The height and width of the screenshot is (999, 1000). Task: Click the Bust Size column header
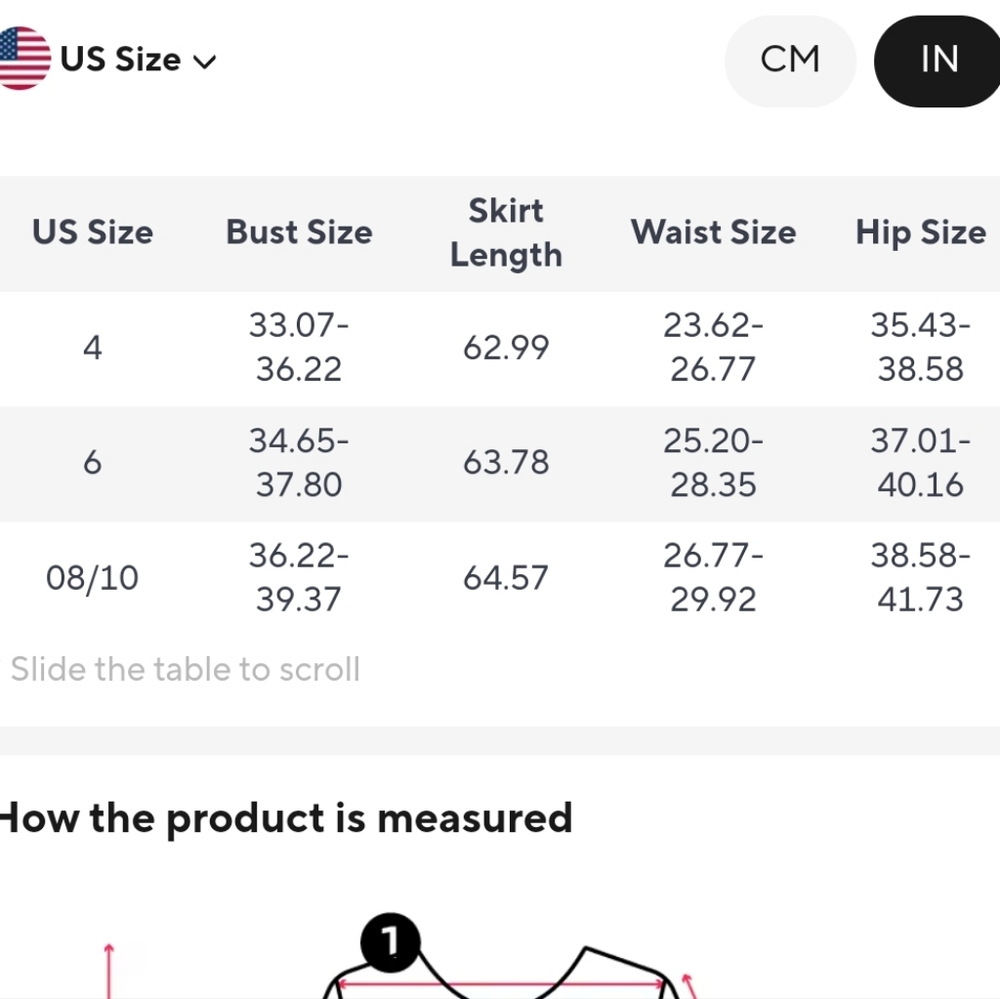pos(299,232)
